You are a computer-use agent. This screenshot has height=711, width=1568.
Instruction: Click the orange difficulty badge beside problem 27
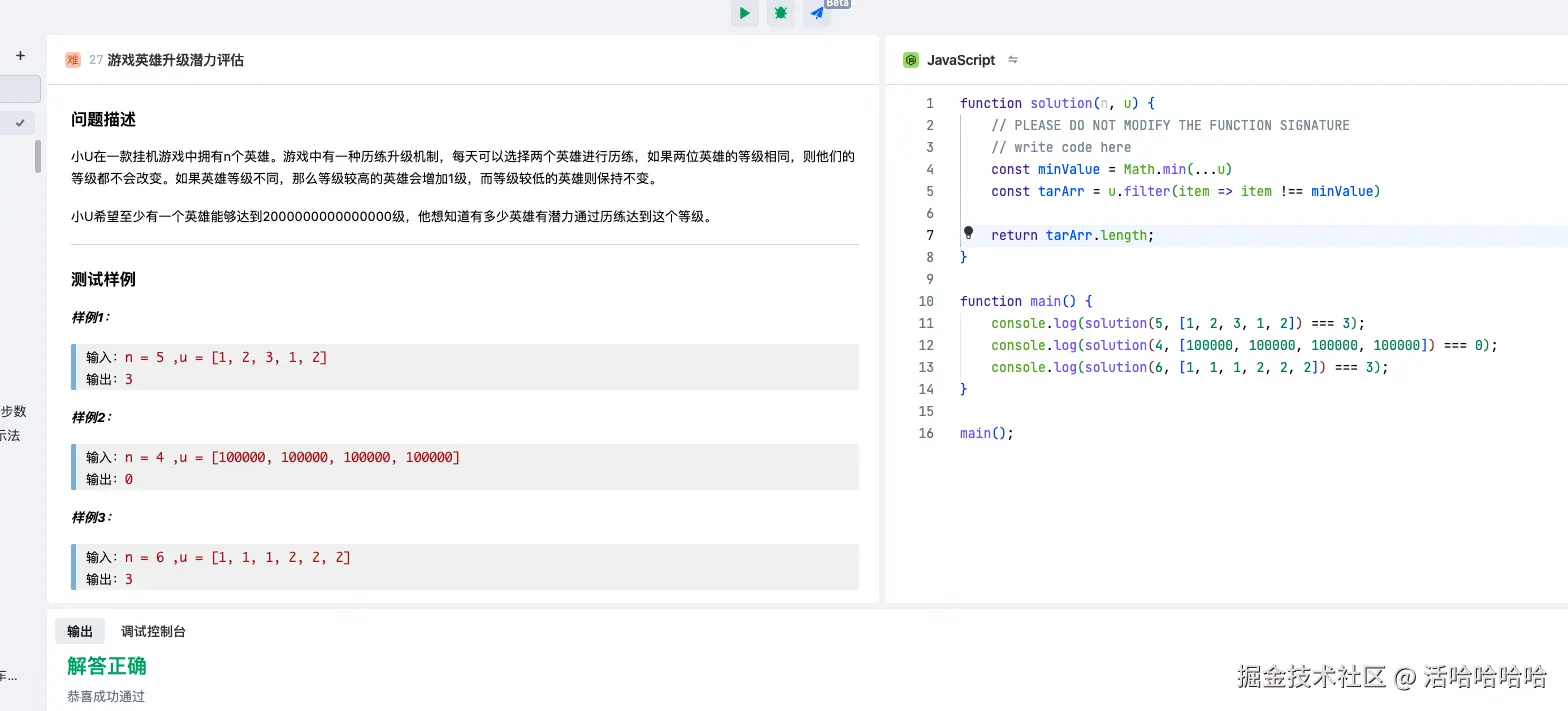73,60
